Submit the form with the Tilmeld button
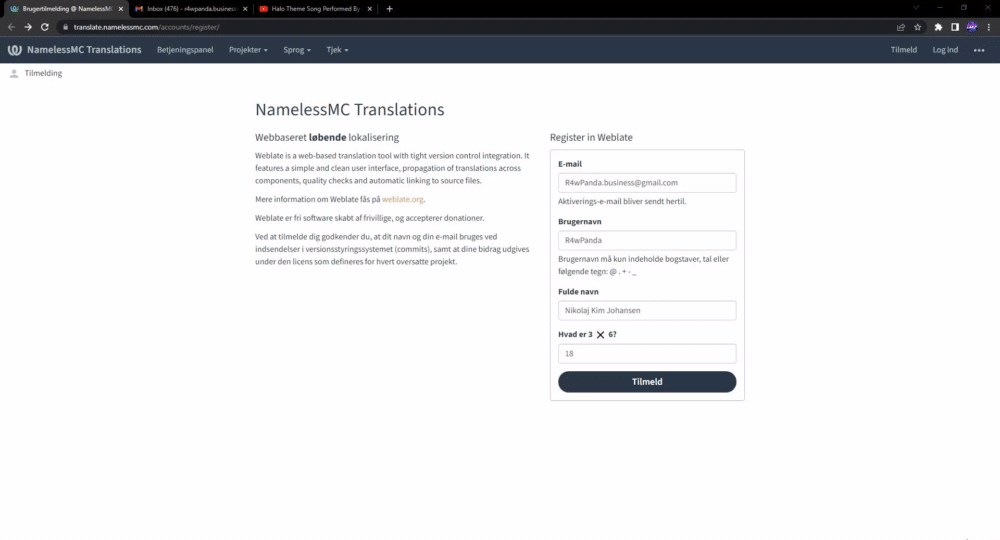Image resolution: width=1000 pixels, height=540 pixels. tap(647, 382)
